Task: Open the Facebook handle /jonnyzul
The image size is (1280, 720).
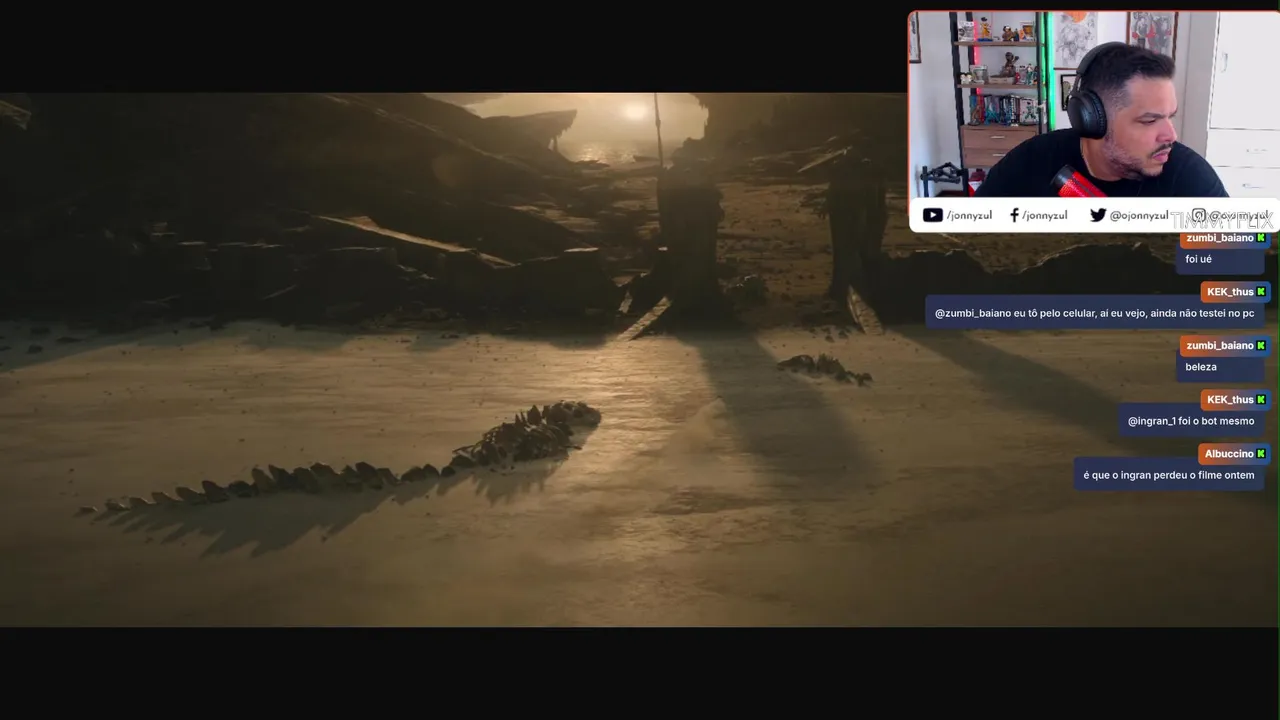Action: [1045, 215]
